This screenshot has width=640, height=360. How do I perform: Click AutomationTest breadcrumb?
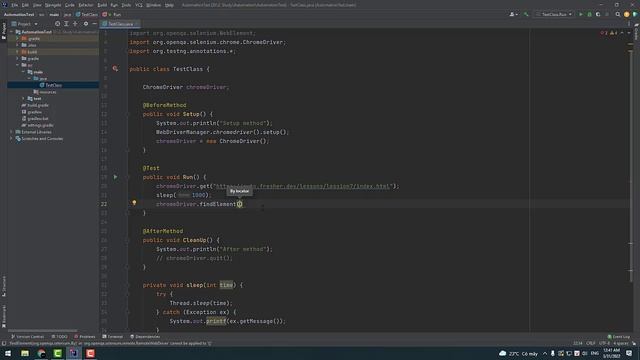click(19, 14)
